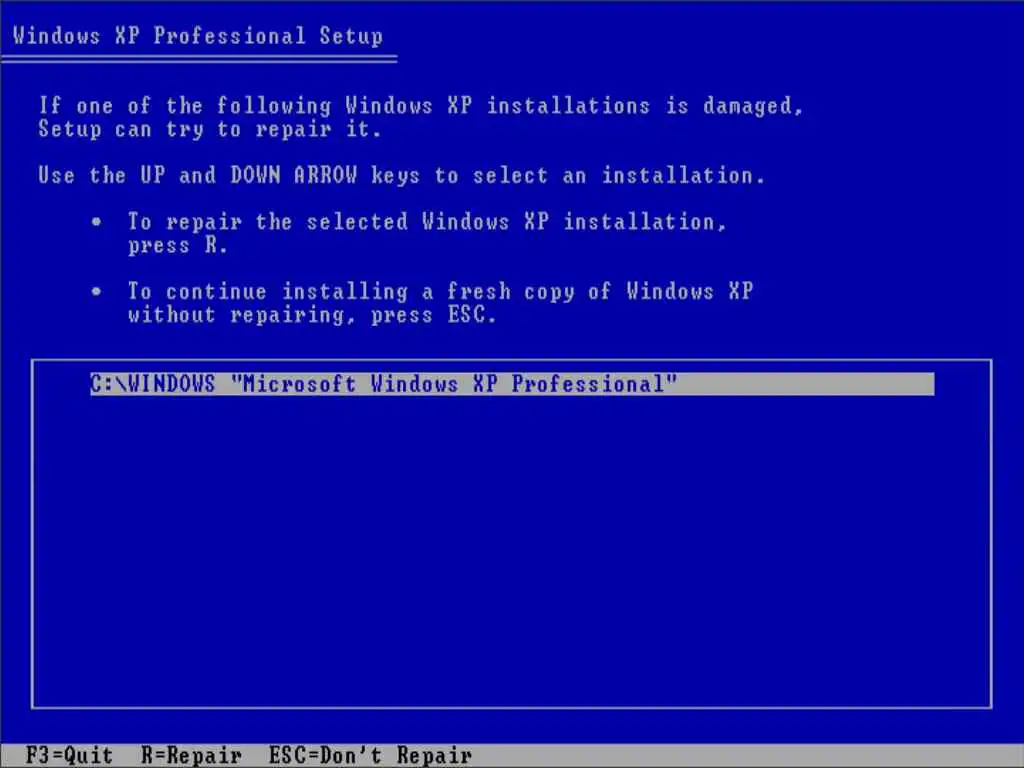Click 'To continue installing a fresh copy' line
This screenshot has height=768, width=1024.
coord(440,291)
